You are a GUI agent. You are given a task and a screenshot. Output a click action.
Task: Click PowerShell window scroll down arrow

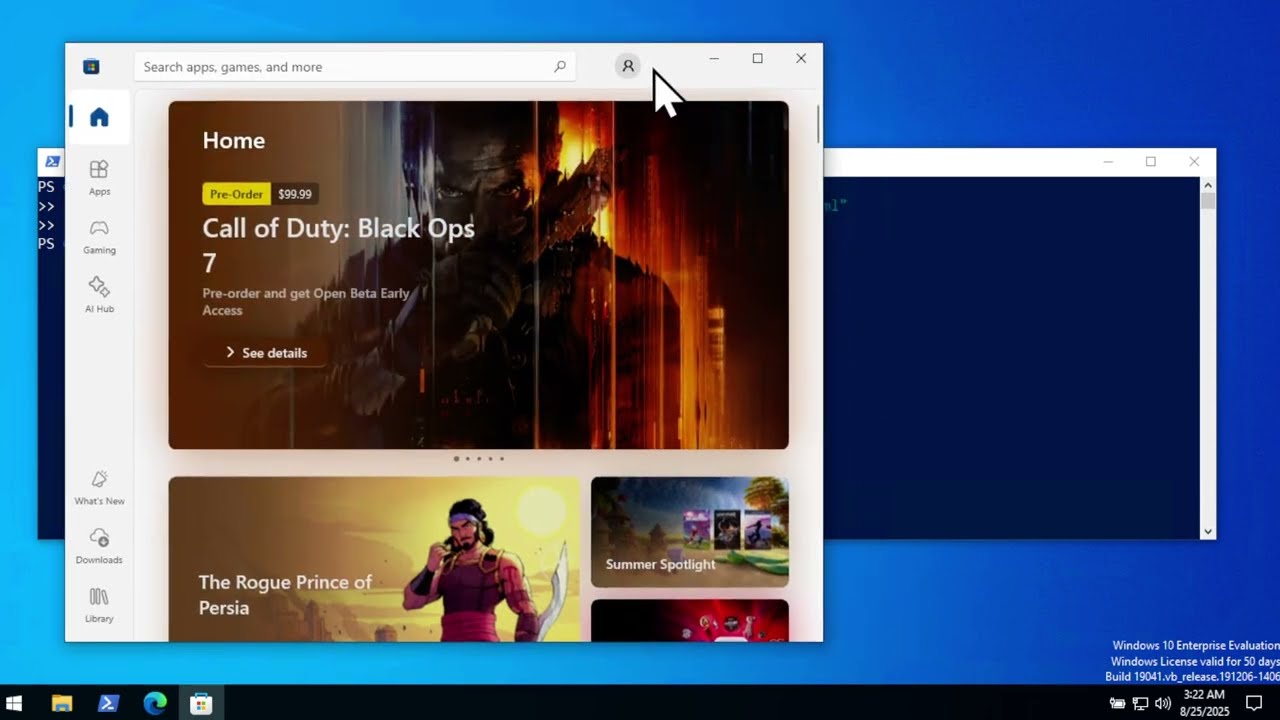[x=1208, y=532]
